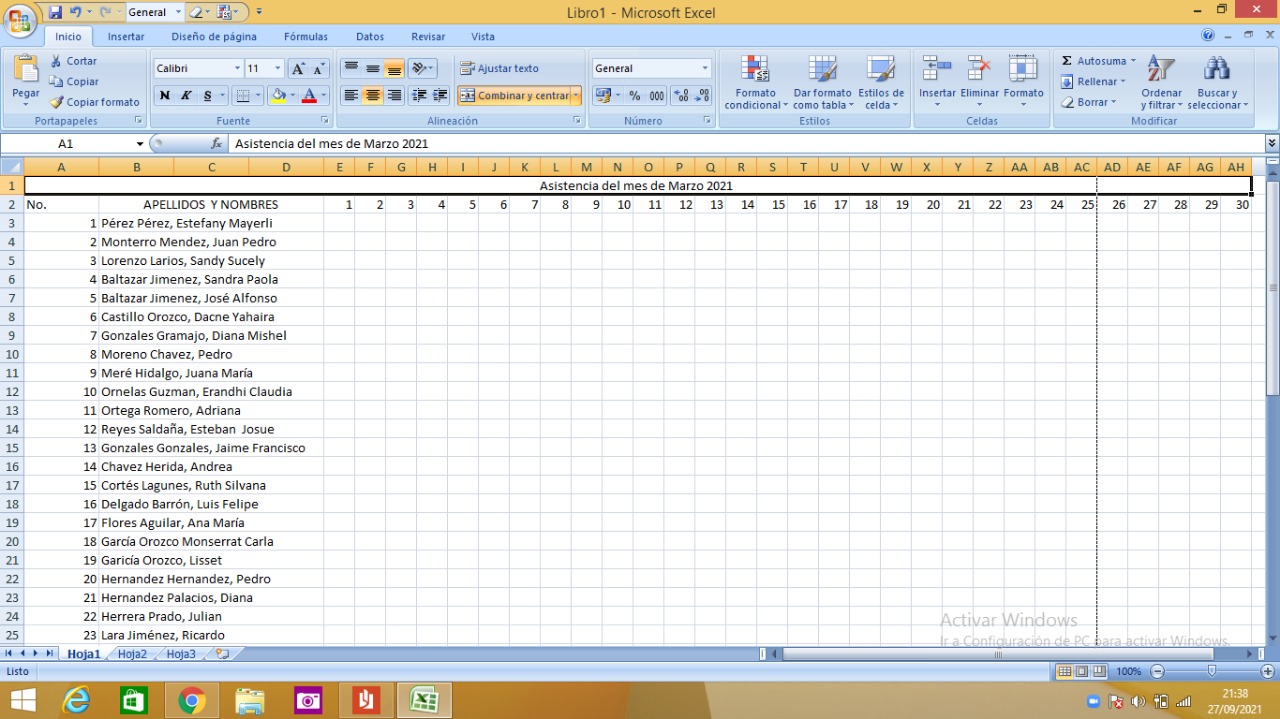The height and width of the screenshot is (719, 1280).
Task: Open the Fórmulas ribbon tab
Action: coord(306,37)
